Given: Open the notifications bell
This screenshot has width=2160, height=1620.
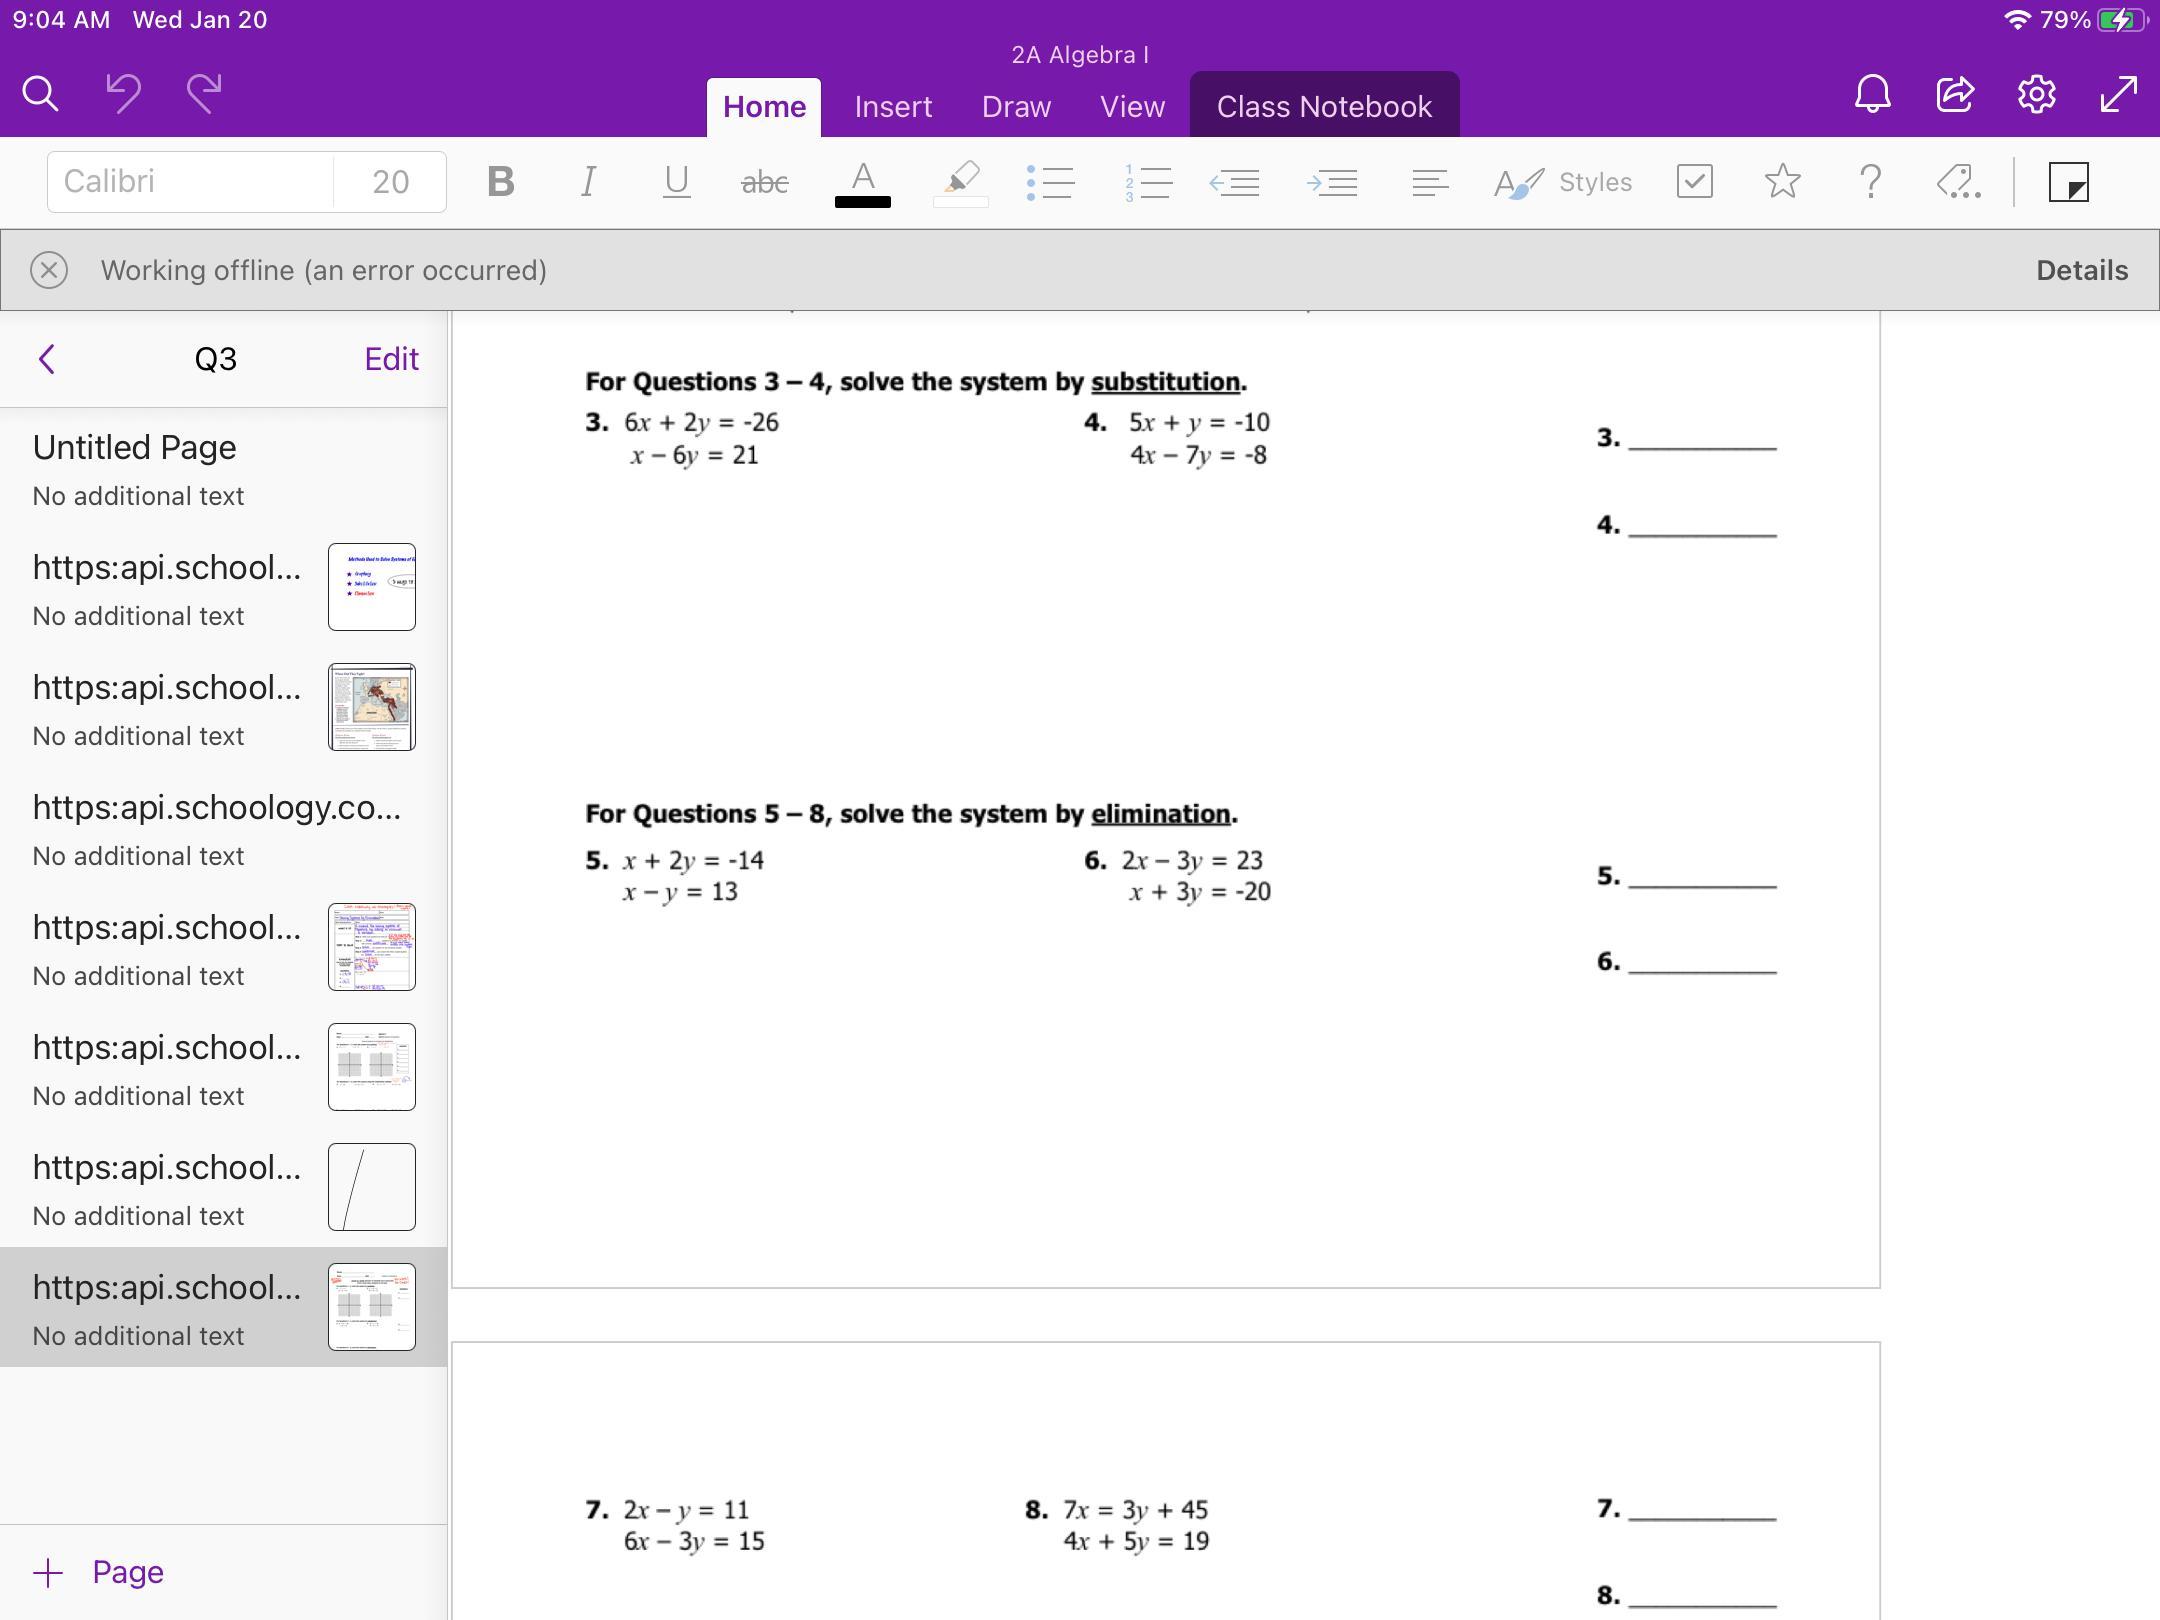Looking at the screenshot, I should pos(1872,94).
